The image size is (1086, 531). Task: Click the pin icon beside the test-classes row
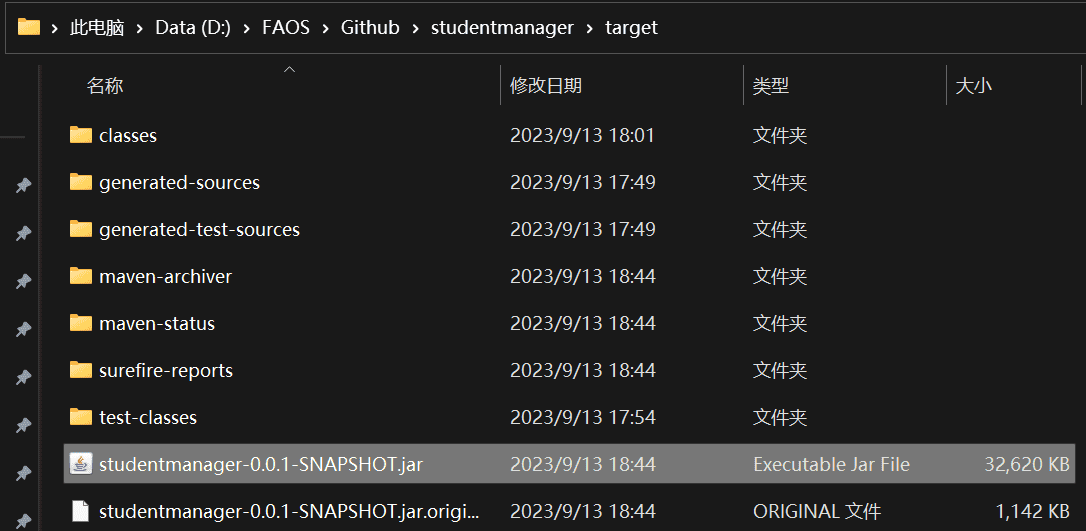pyautogui.click(x=24, y=425)
